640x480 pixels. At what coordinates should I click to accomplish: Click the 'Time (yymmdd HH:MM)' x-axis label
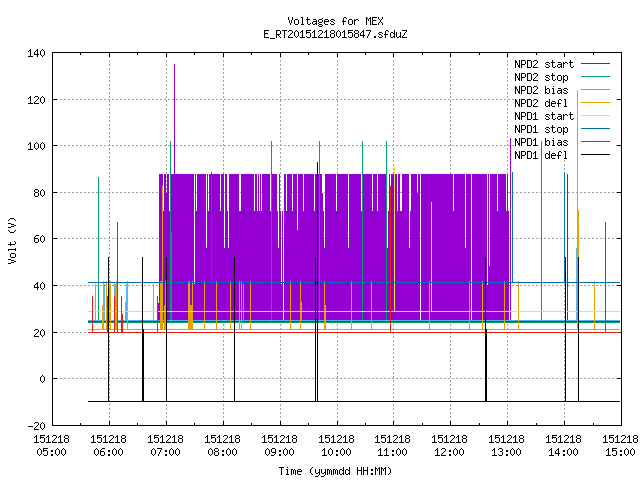tap(335, 471)
